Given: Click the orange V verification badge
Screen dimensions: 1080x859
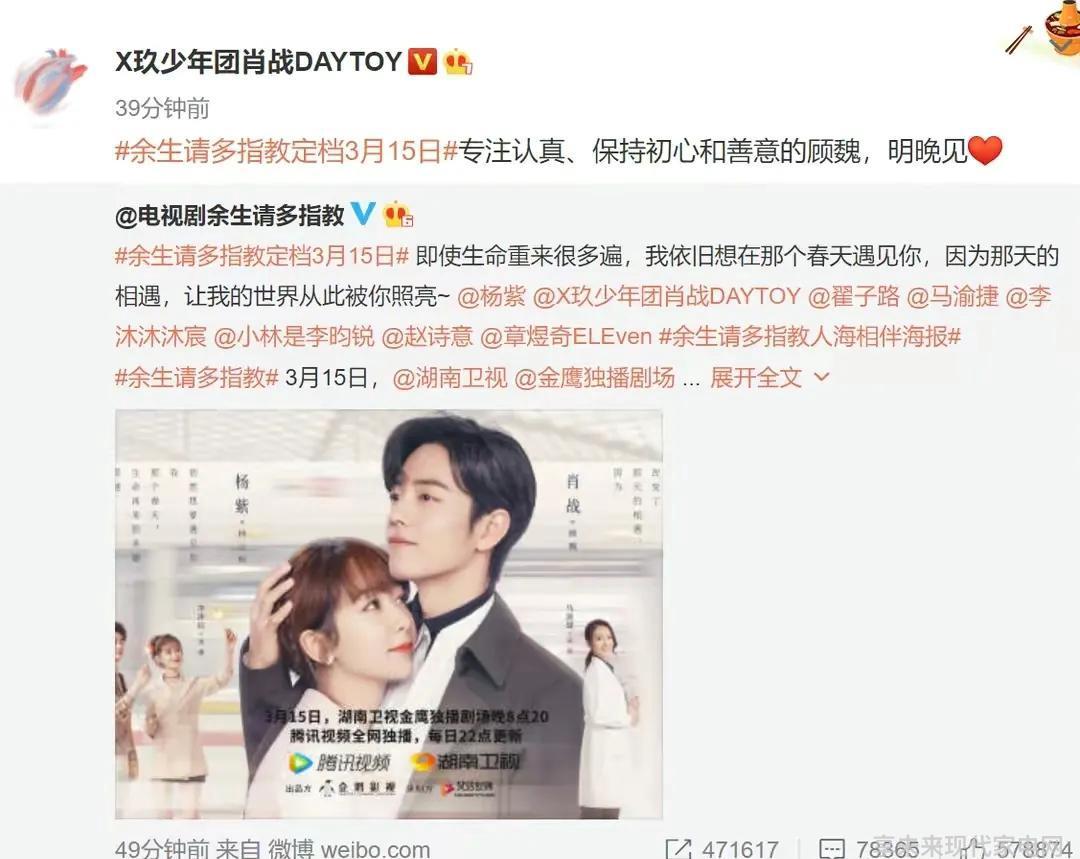Looking at the screenshot, I should [x=422, y=61].
